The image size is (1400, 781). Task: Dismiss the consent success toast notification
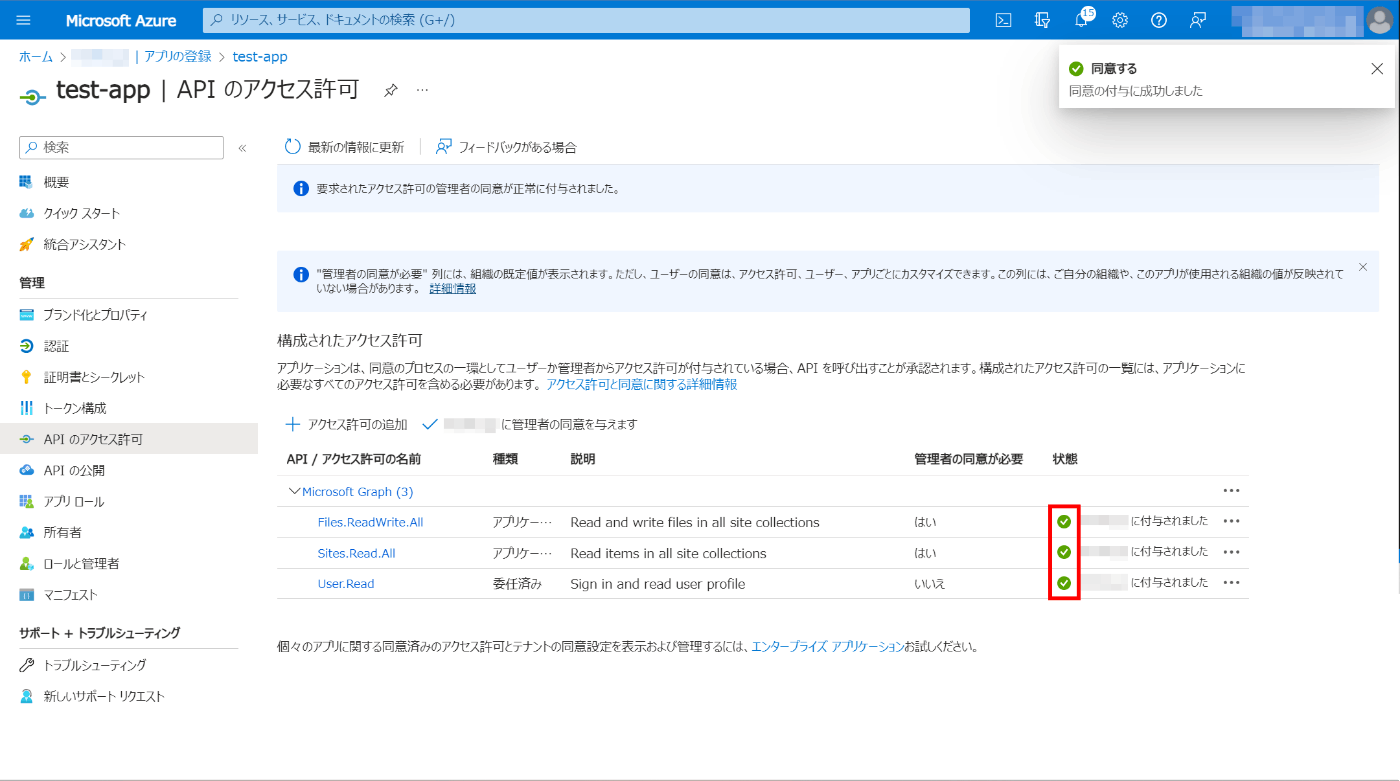point(1377,69)
